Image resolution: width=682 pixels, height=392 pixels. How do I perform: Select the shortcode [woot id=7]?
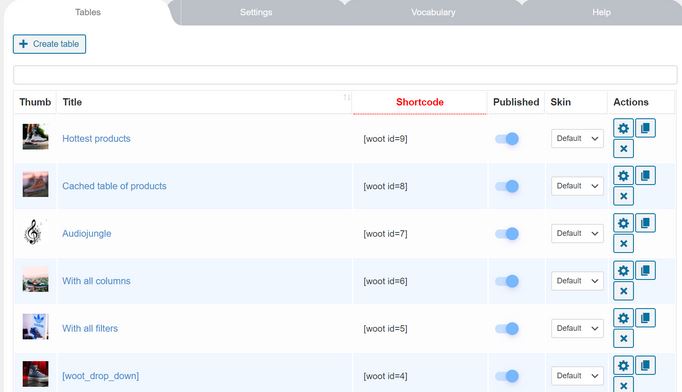(385, 234)
